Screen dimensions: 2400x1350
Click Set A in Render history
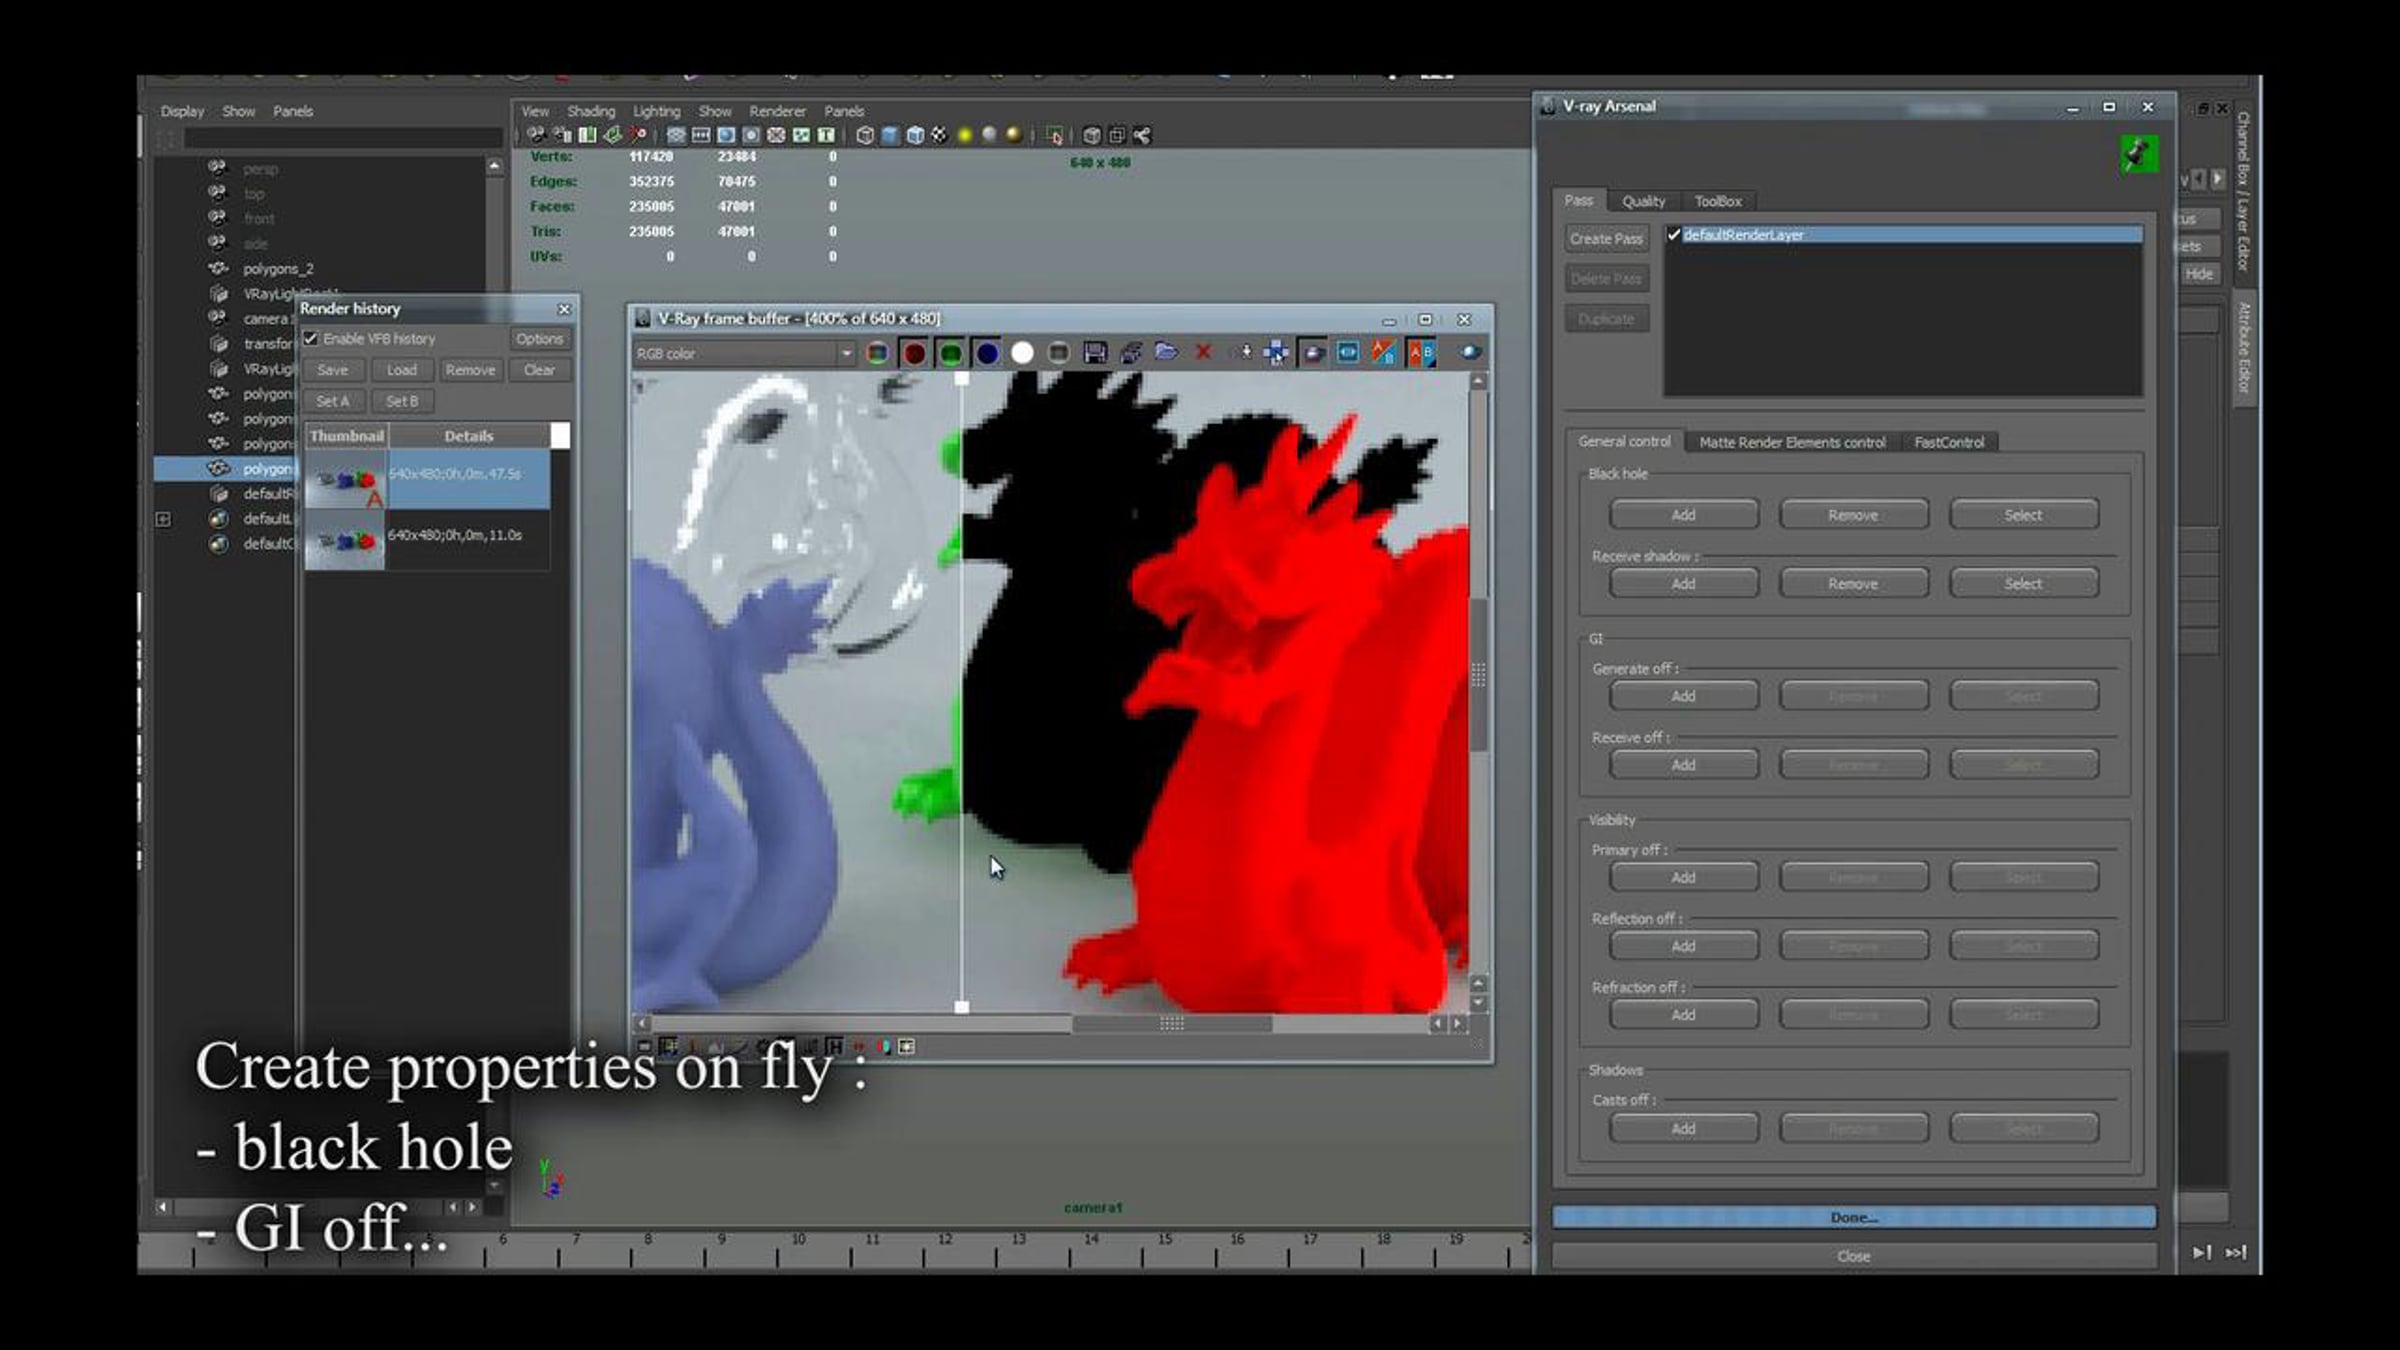(x=333, y=401)
